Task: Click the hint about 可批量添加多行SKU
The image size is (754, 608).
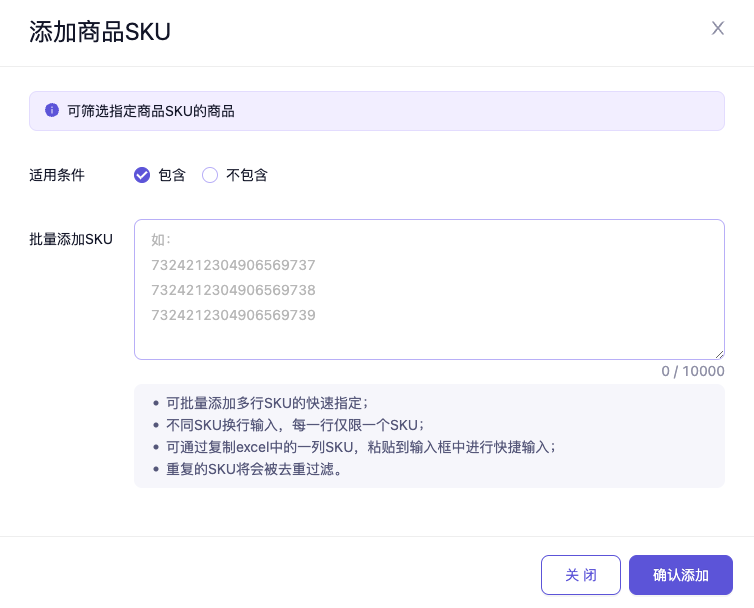Action: tap(267, 403)
